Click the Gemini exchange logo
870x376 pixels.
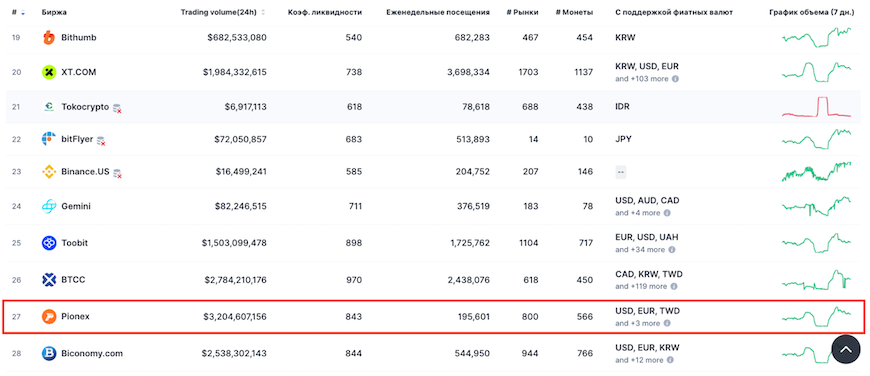tap(49, 206)
